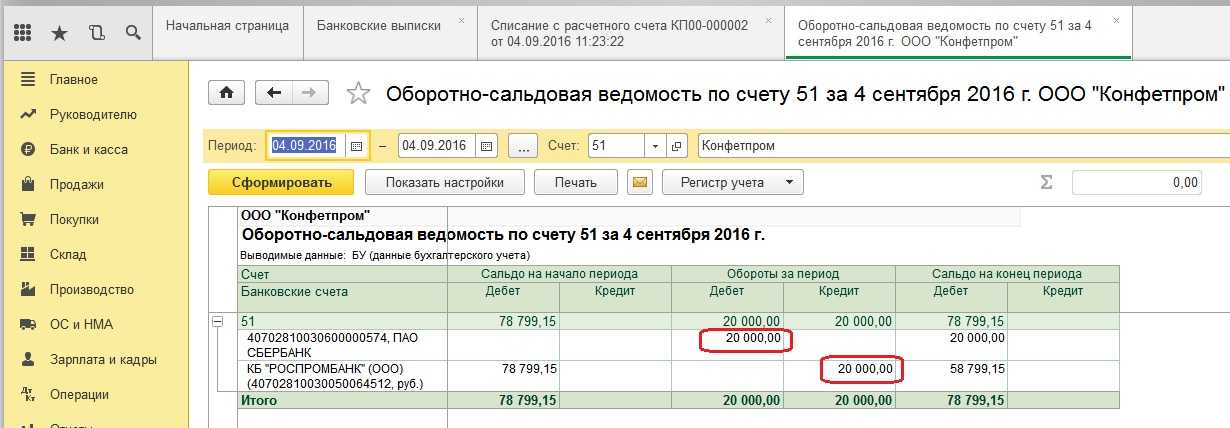Add report to favorites with star outline
Image resolution: width=1230 pixels, height=428 pixels.
click(357, 94)
